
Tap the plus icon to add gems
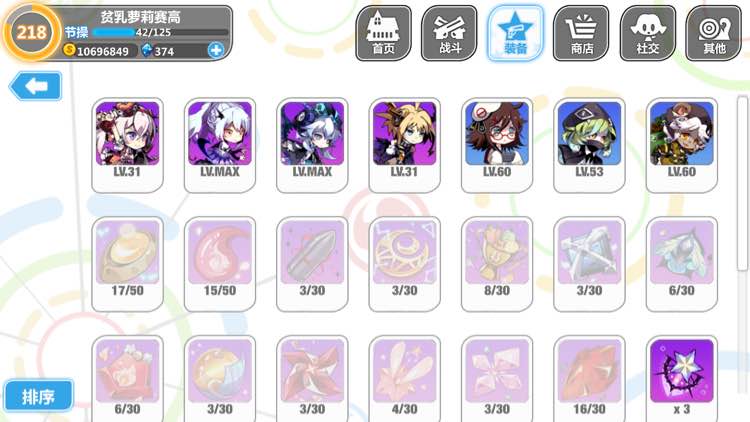(x=216, y=50)
